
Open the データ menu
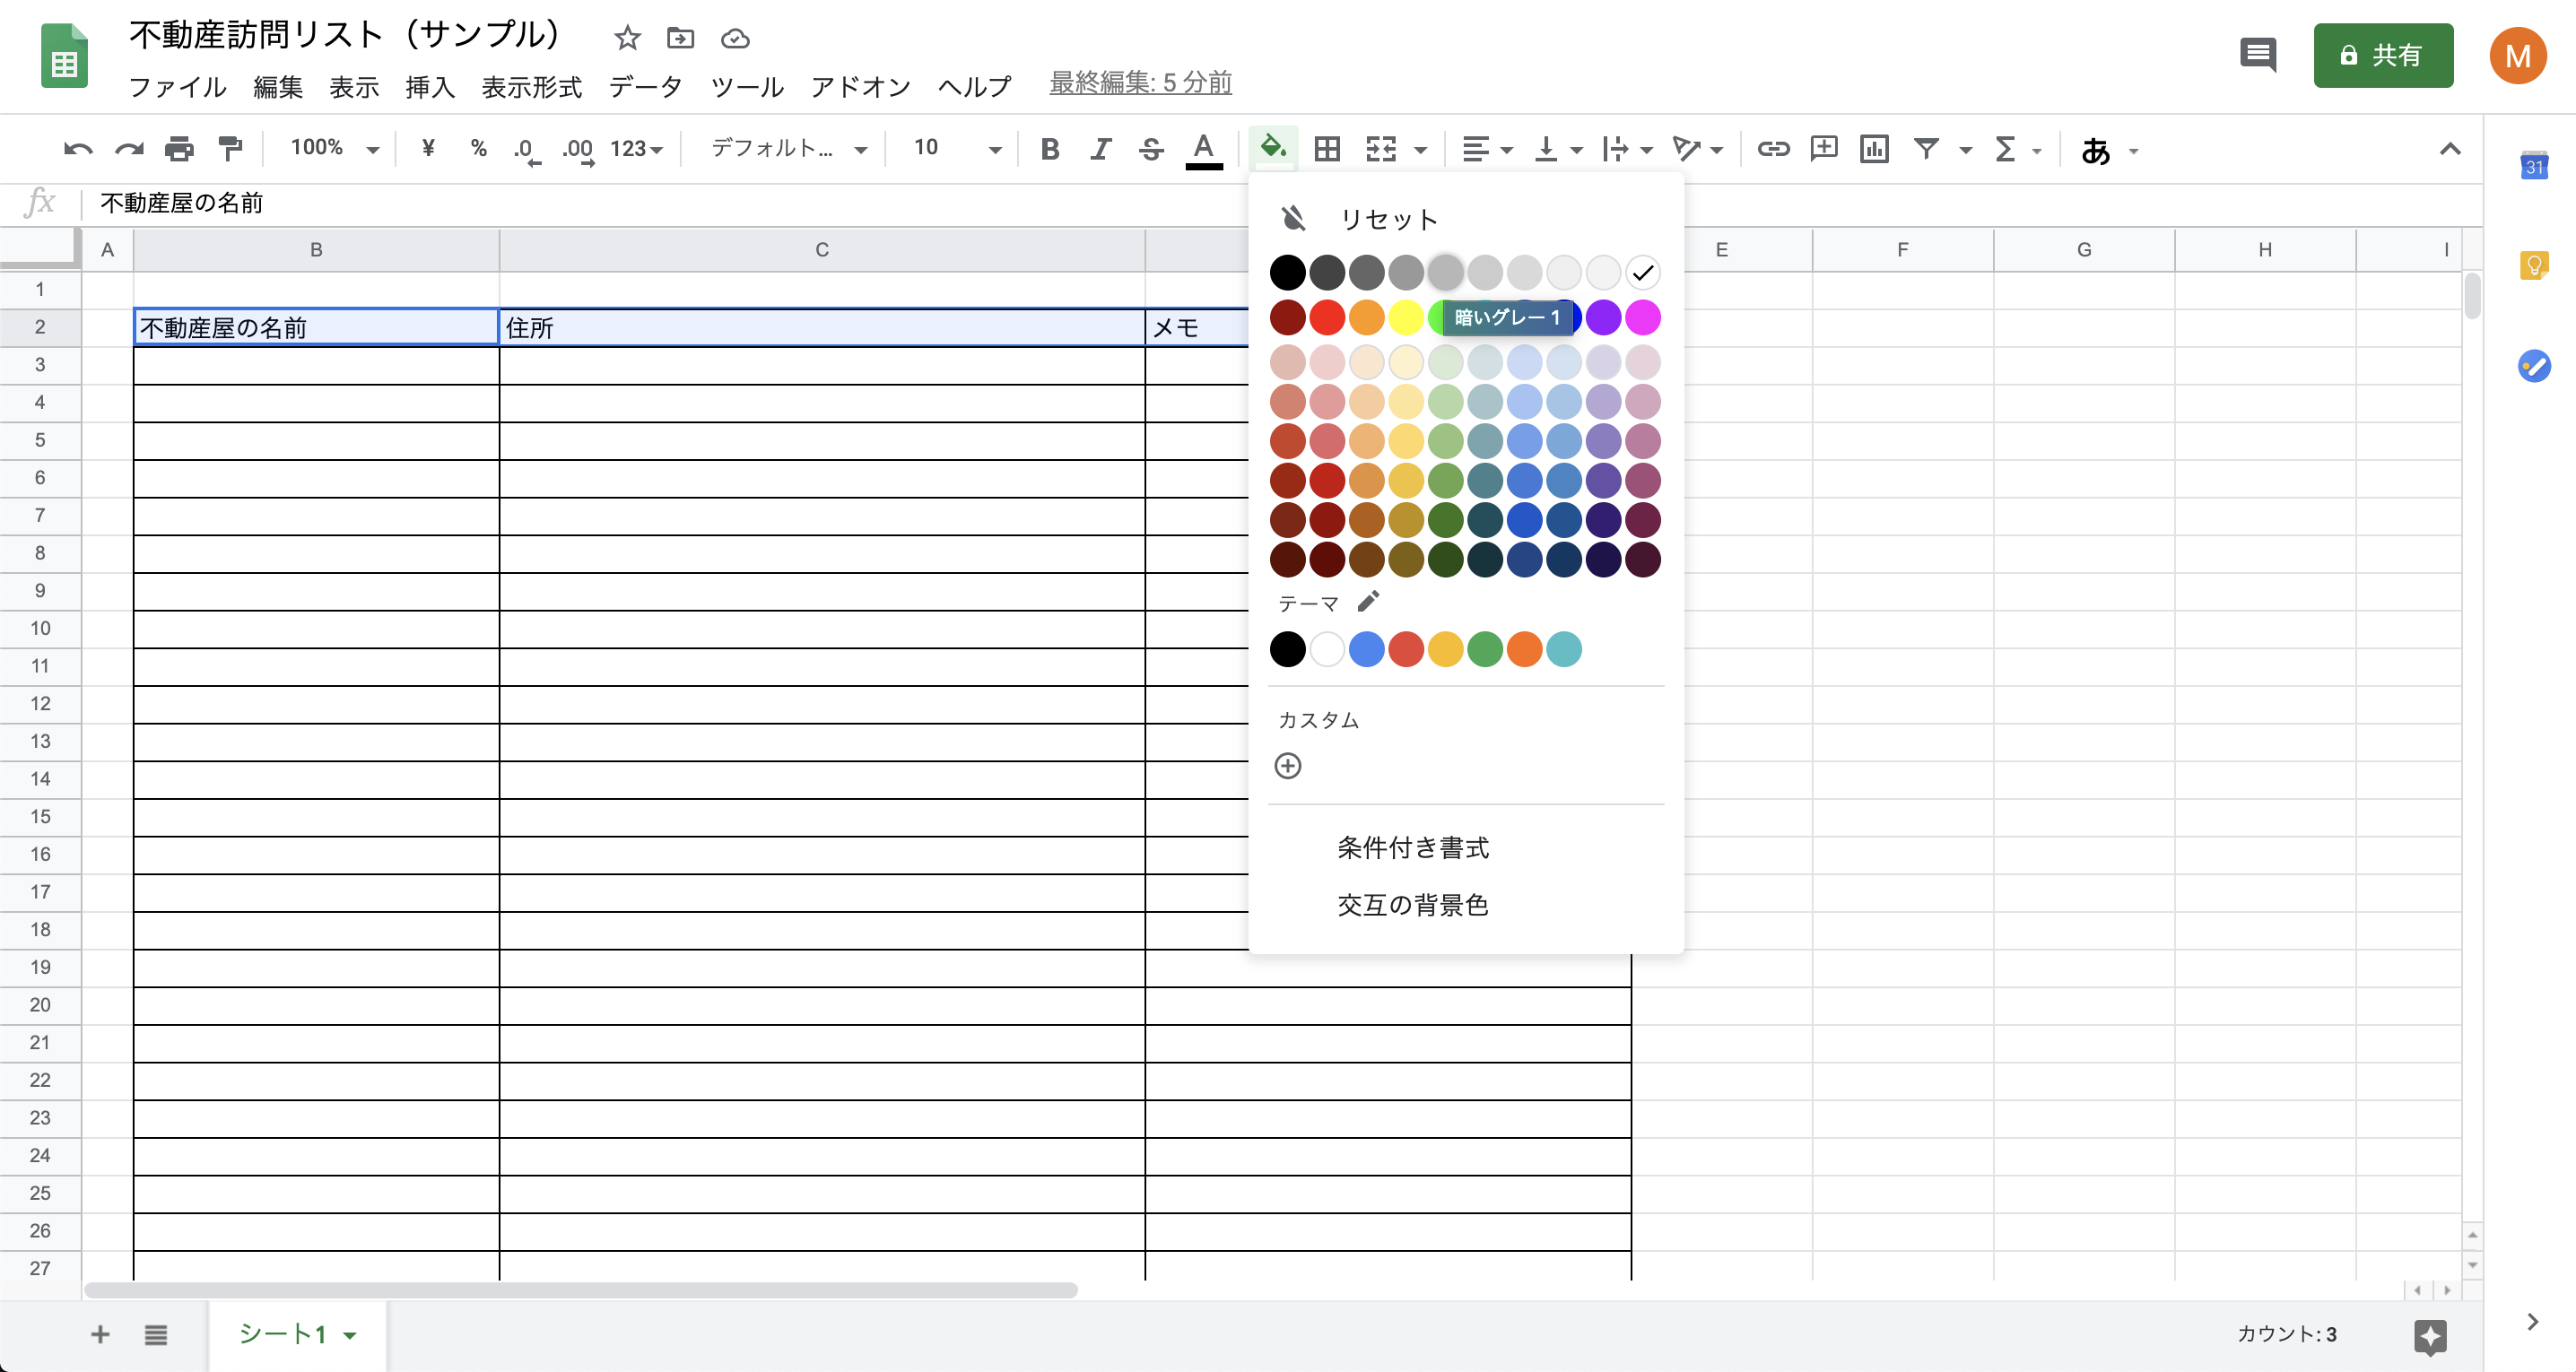[x=645, y=87]
